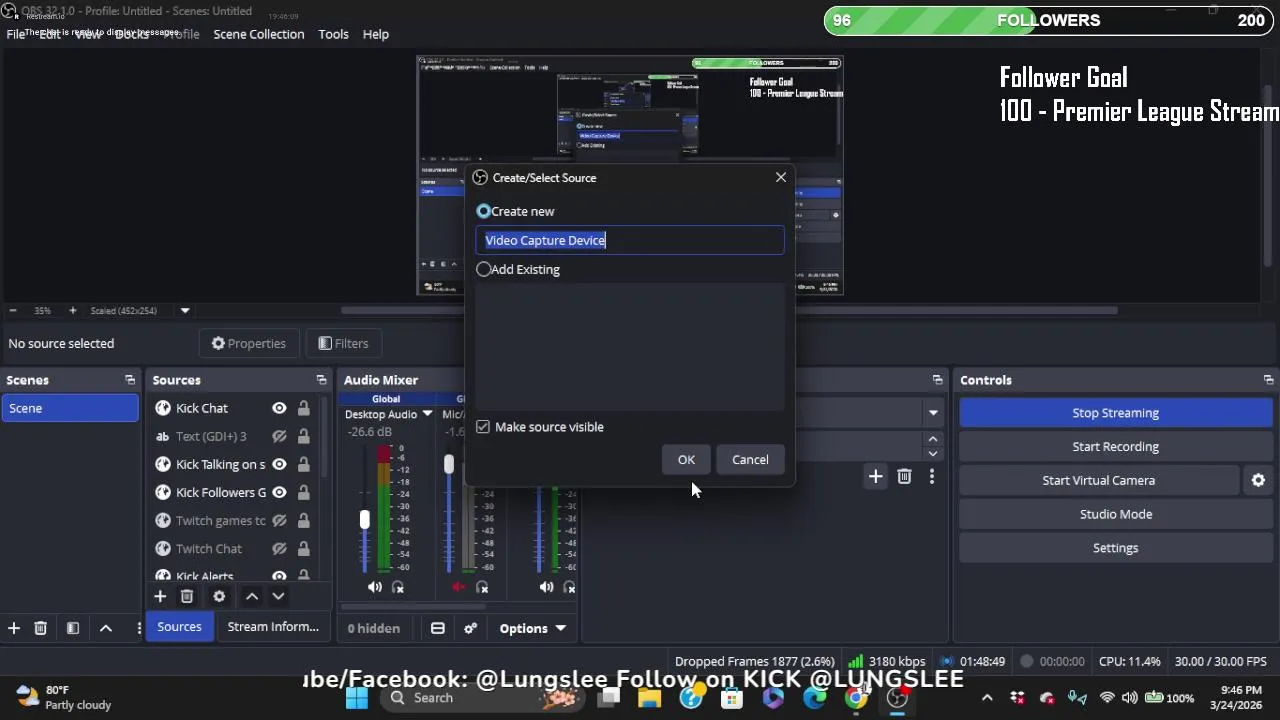Open transition three-dot properties menu
This screenshot has height=720, width=1280.
pos(931,477)
